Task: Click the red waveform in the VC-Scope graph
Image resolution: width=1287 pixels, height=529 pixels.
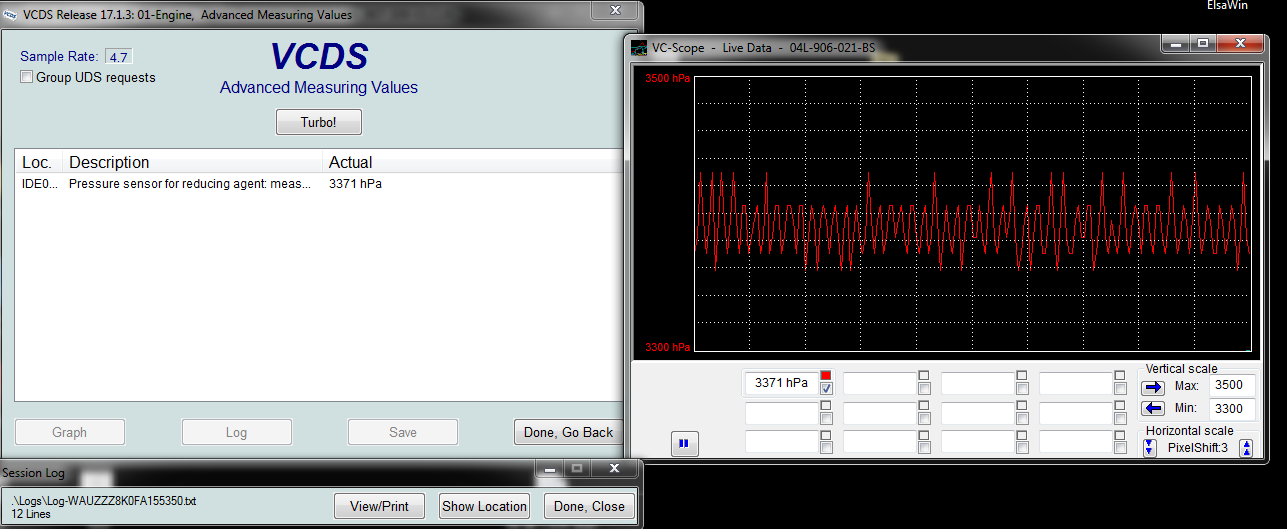Action: (x=973, y=222)
